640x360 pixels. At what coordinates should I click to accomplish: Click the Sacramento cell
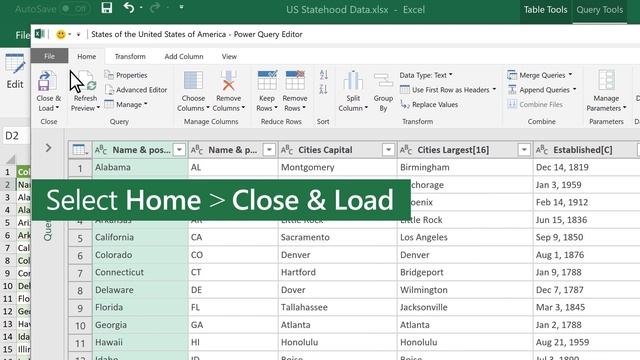(x=337, y=238)
